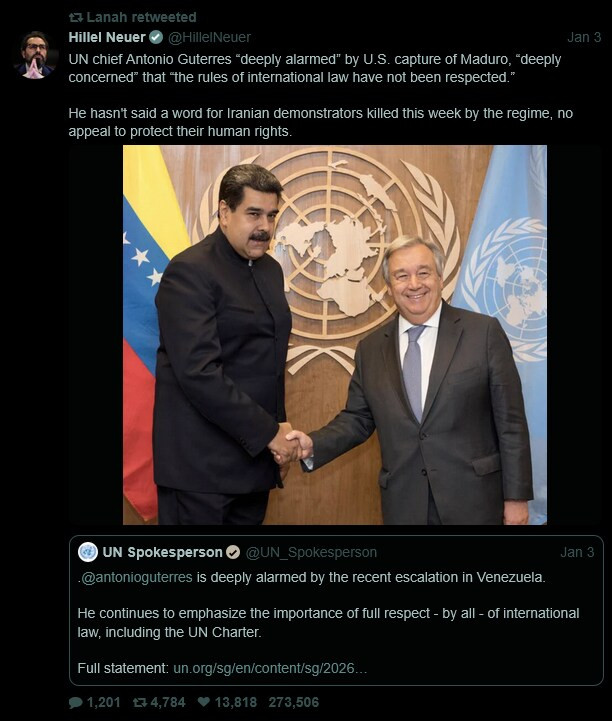Viewport: 612px width, 721px height.
Task: Open the @HillelNeuer handle link
Action: 209,37
